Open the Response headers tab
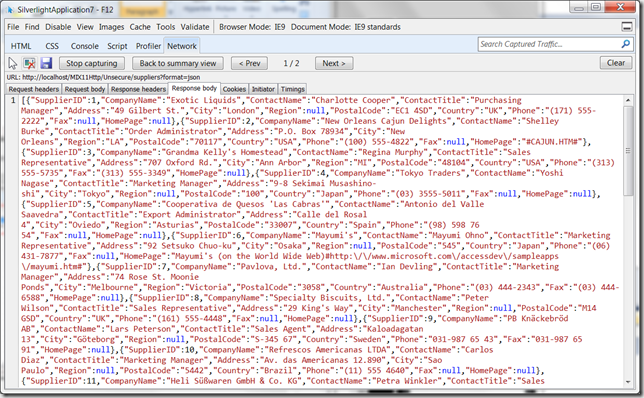Image resolution: width=644 pixels, height=398 pixels. tap(138, 89)
